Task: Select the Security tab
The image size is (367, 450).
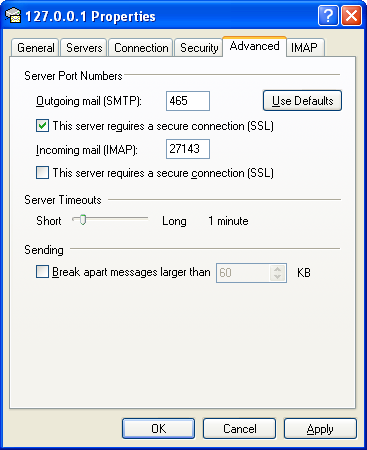Action: (x=199, y=48)
